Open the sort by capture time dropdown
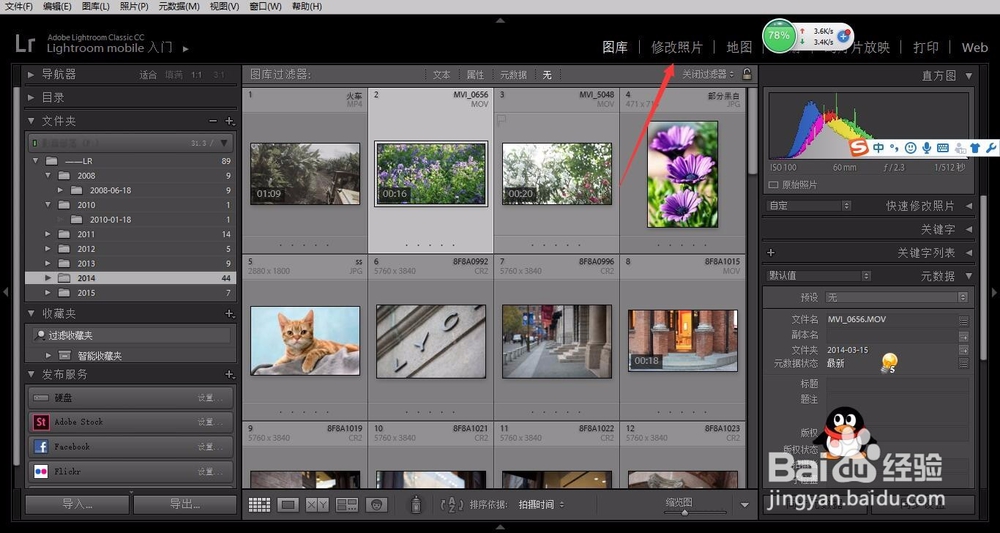 click(x=541, y=505)
